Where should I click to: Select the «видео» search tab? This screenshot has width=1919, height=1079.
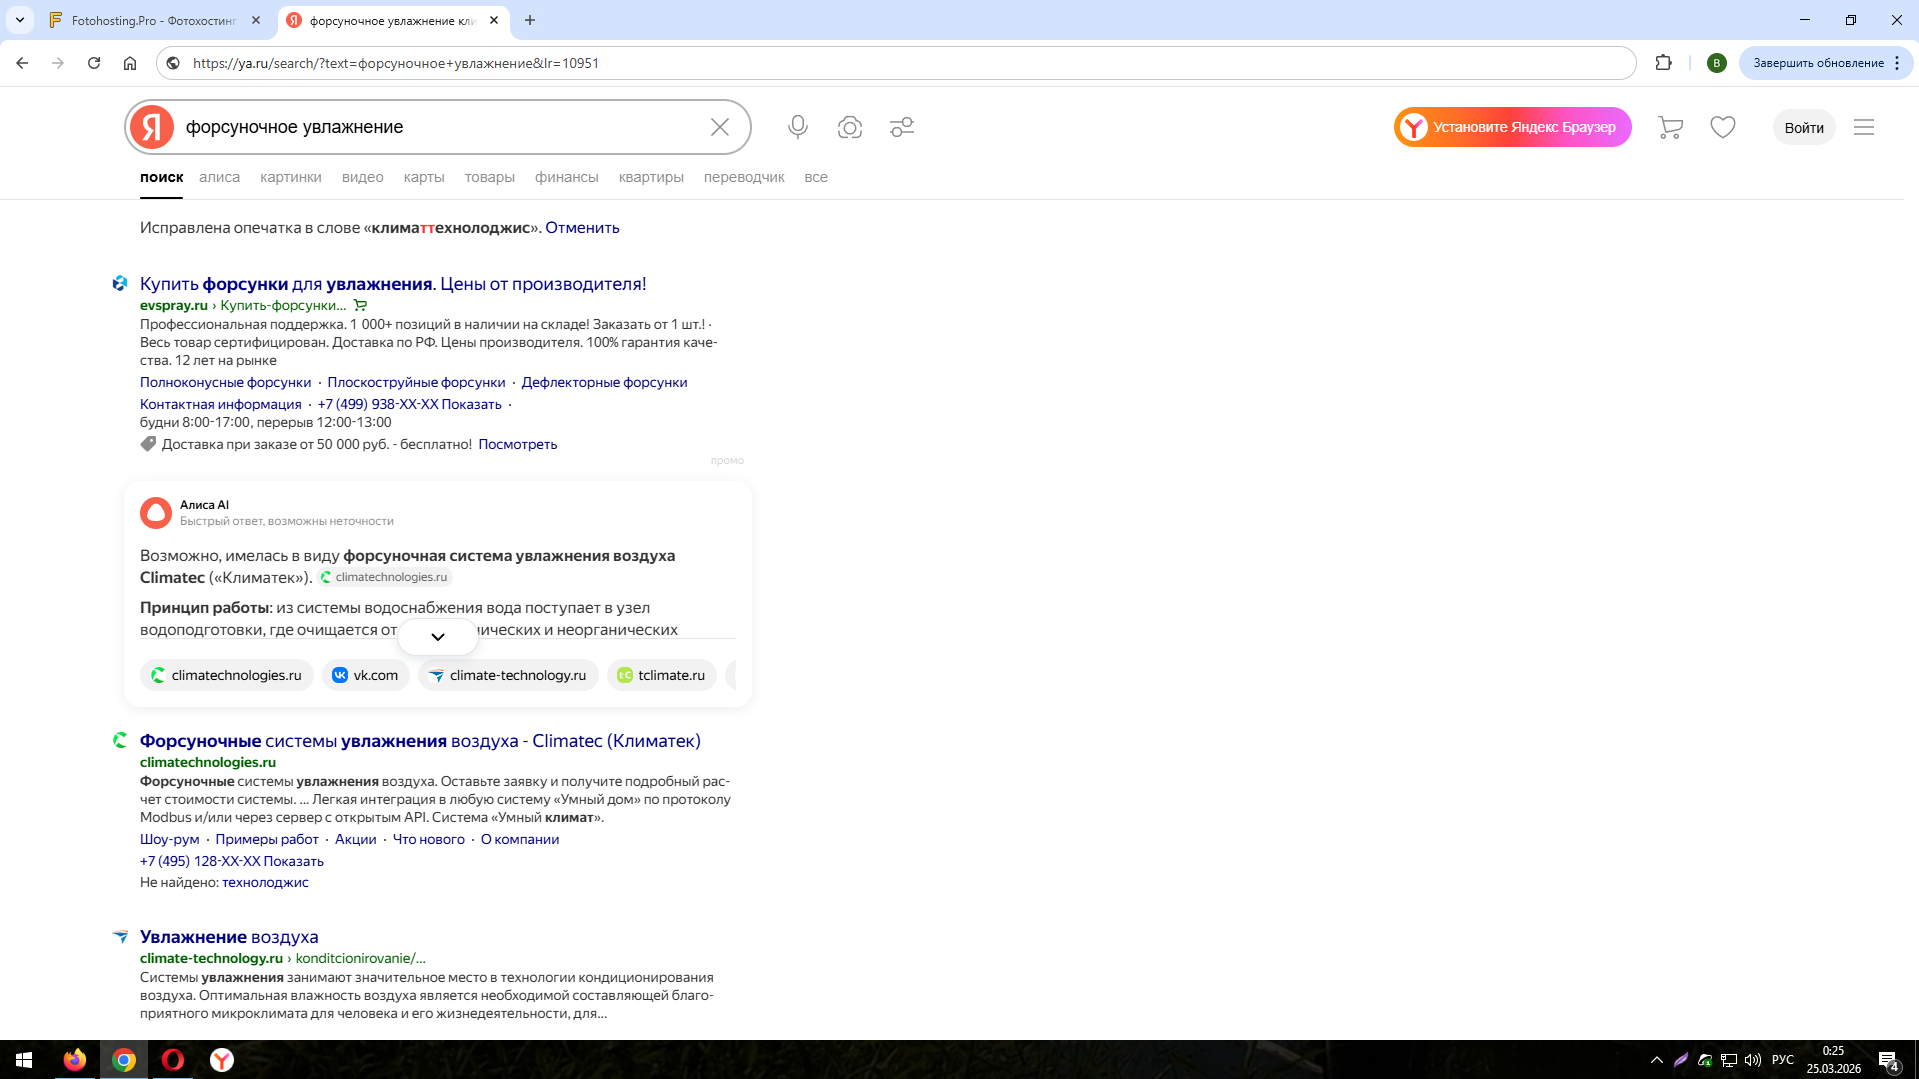363,177
